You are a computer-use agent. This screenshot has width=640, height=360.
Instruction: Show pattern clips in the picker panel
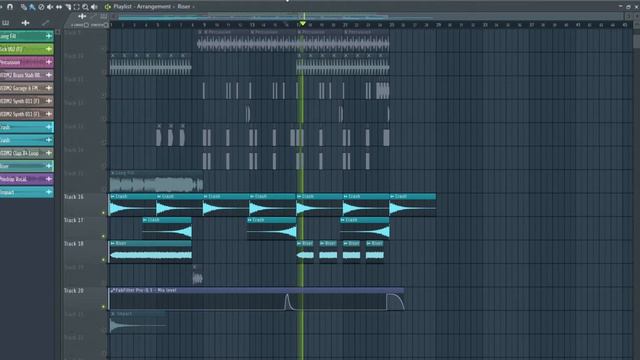(x=6, y=23)
